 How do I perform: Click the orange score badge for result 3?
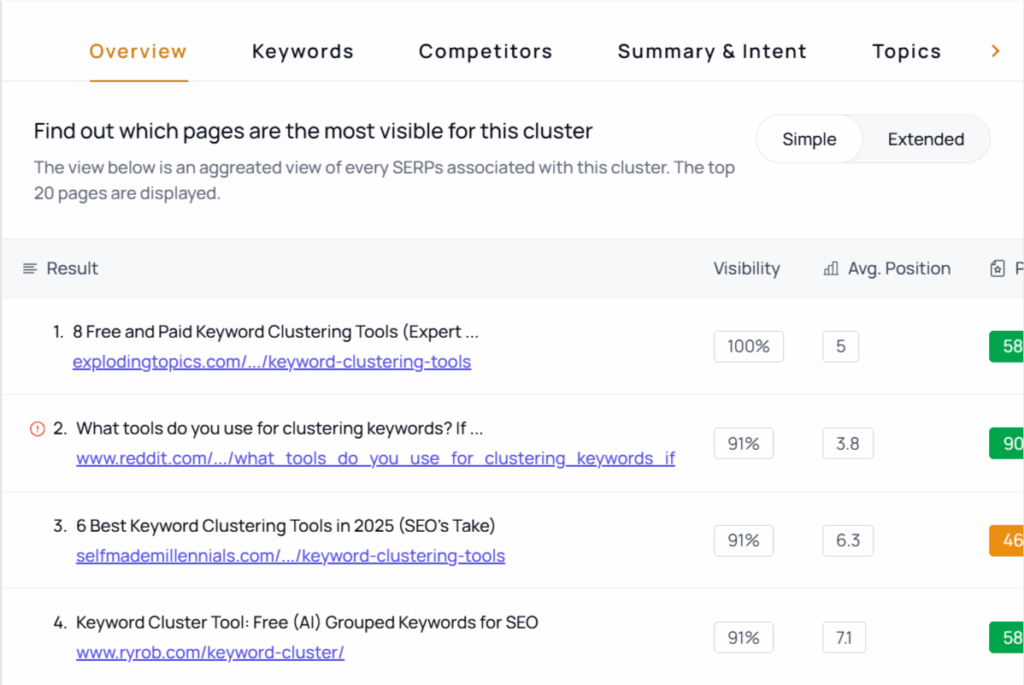click(1006, 541)
